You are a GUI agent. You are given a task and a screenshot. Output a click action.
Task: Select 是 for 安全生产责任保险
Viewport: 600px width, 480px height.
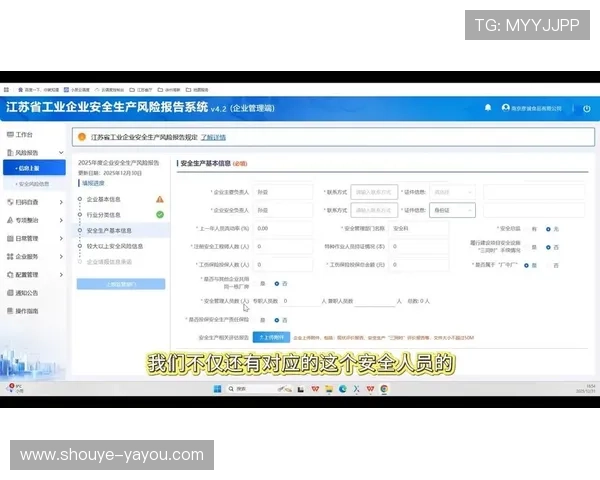pos(259,320)
